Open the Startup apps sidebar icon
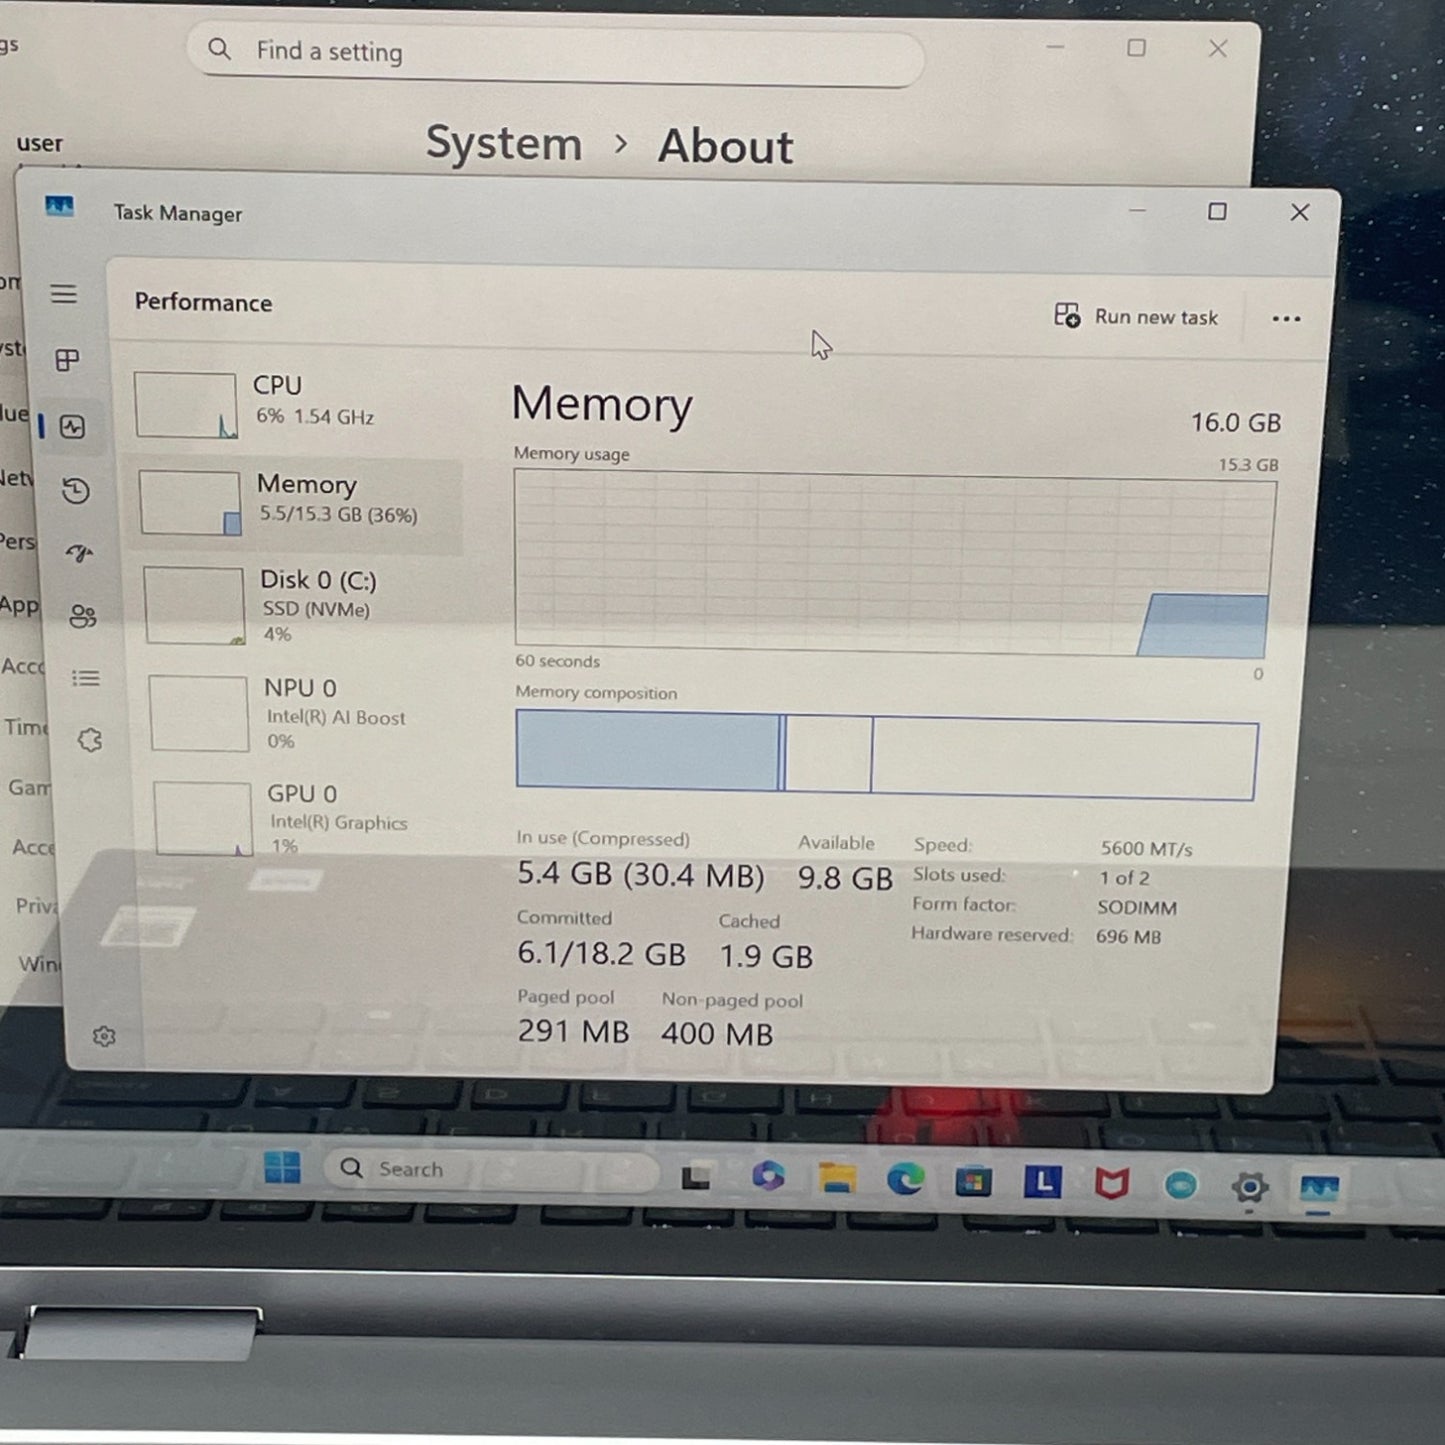 [79, 553]
